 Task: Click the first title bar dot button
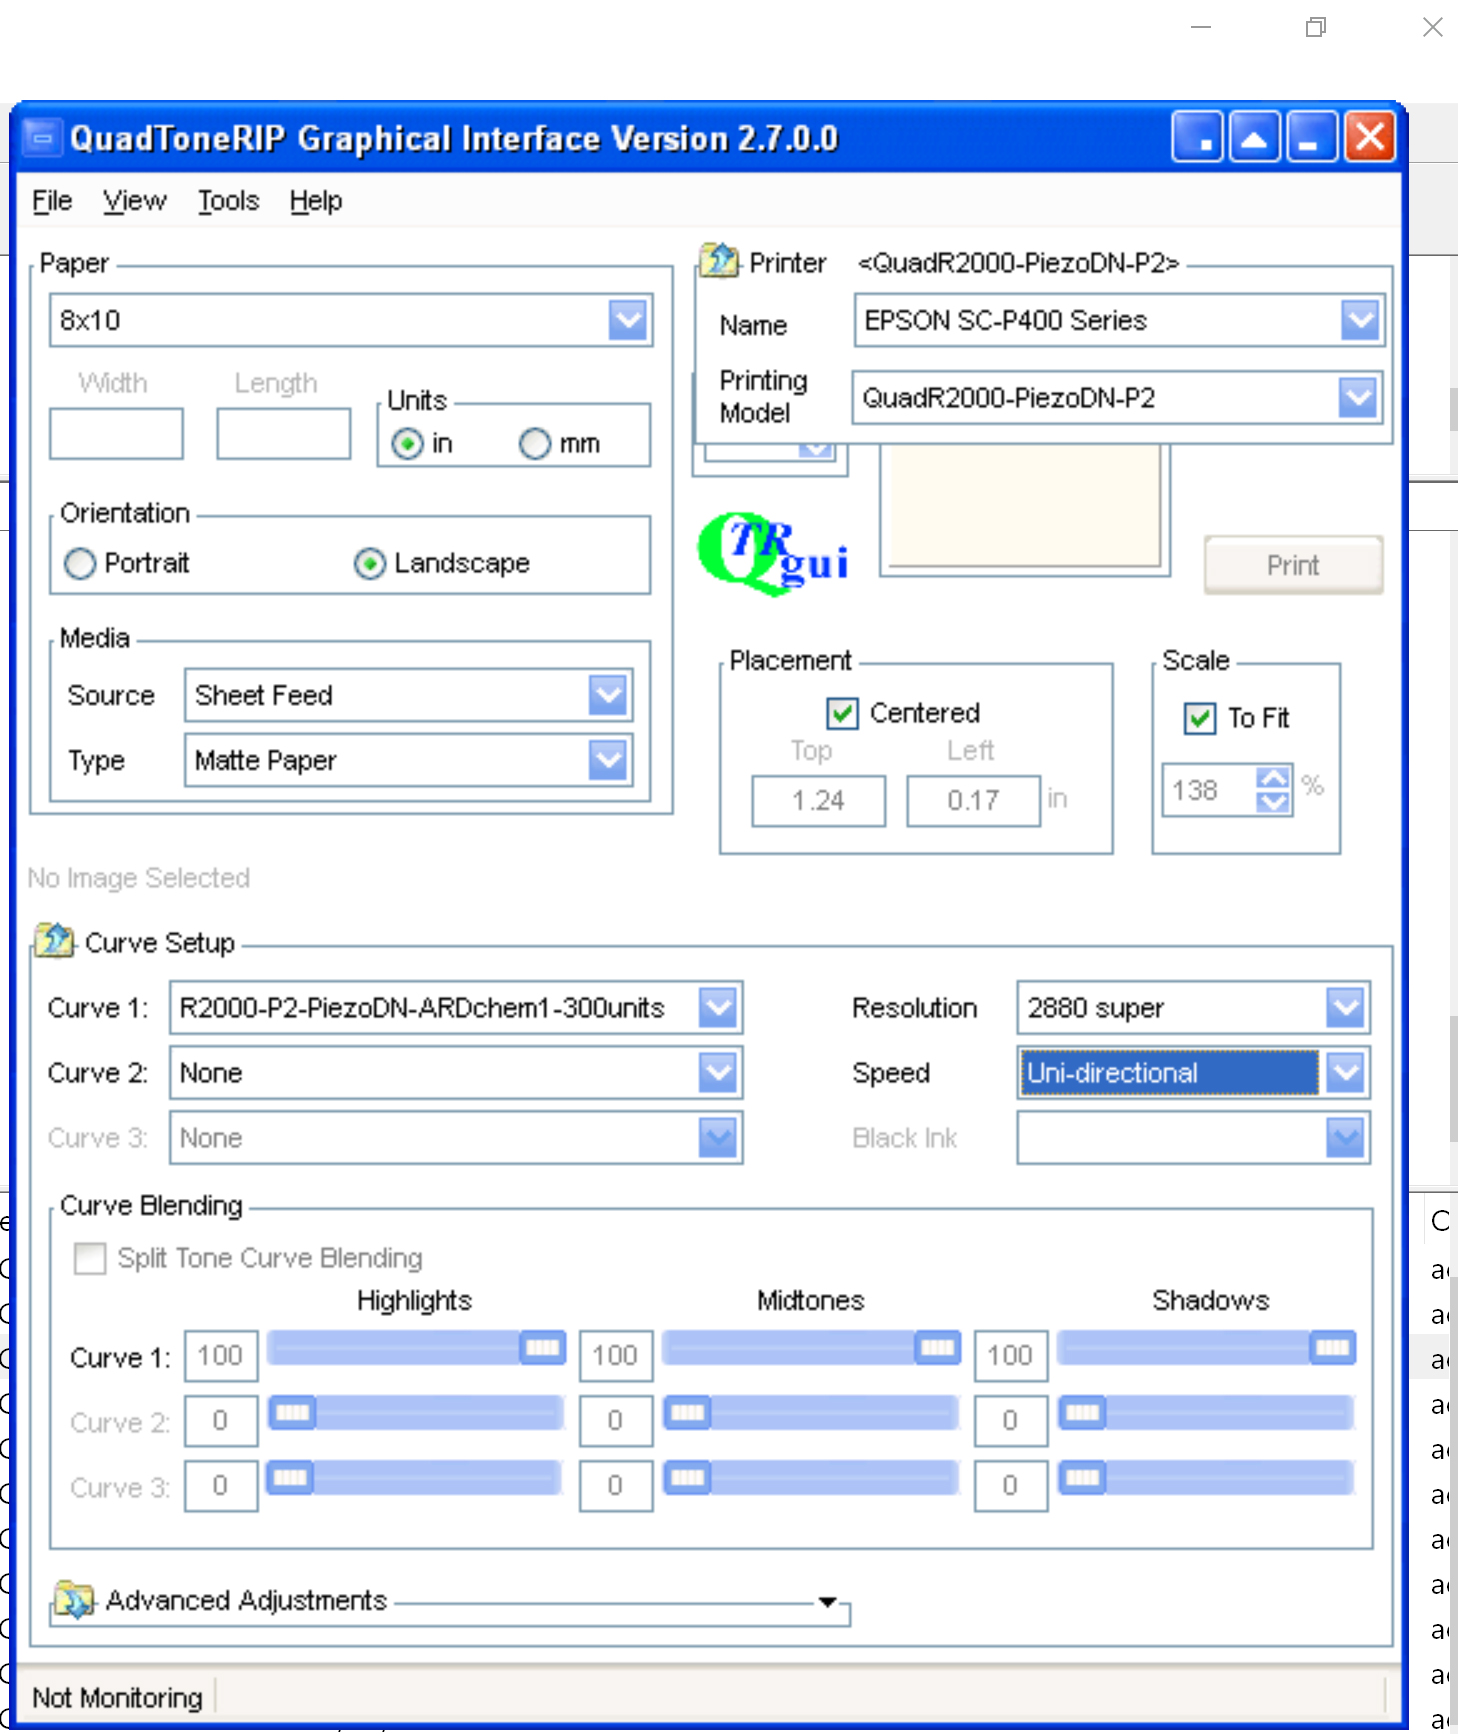1198,138
